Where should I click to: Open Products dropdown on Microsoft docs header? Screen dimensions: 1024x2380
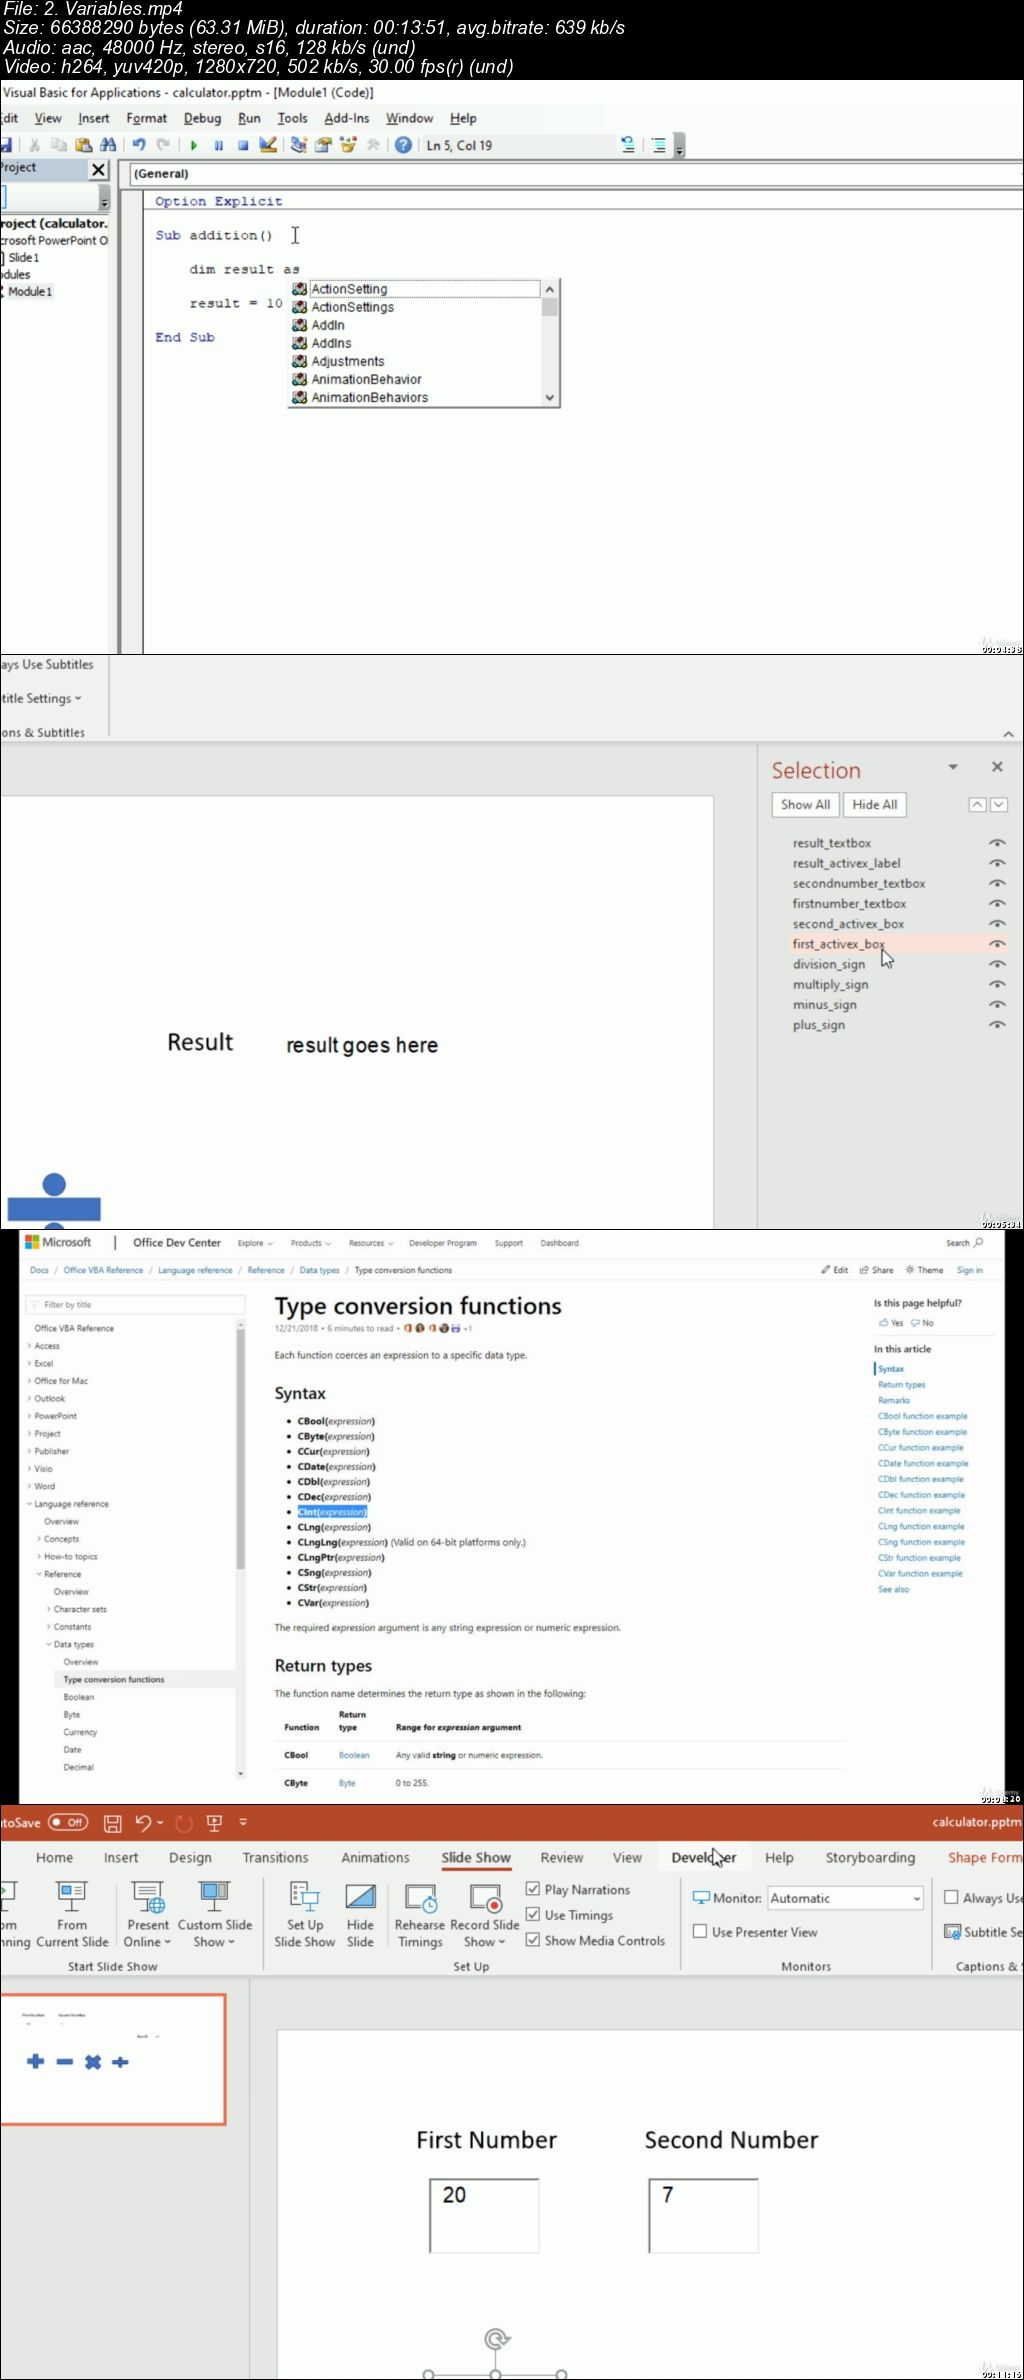pos(310,1243)
